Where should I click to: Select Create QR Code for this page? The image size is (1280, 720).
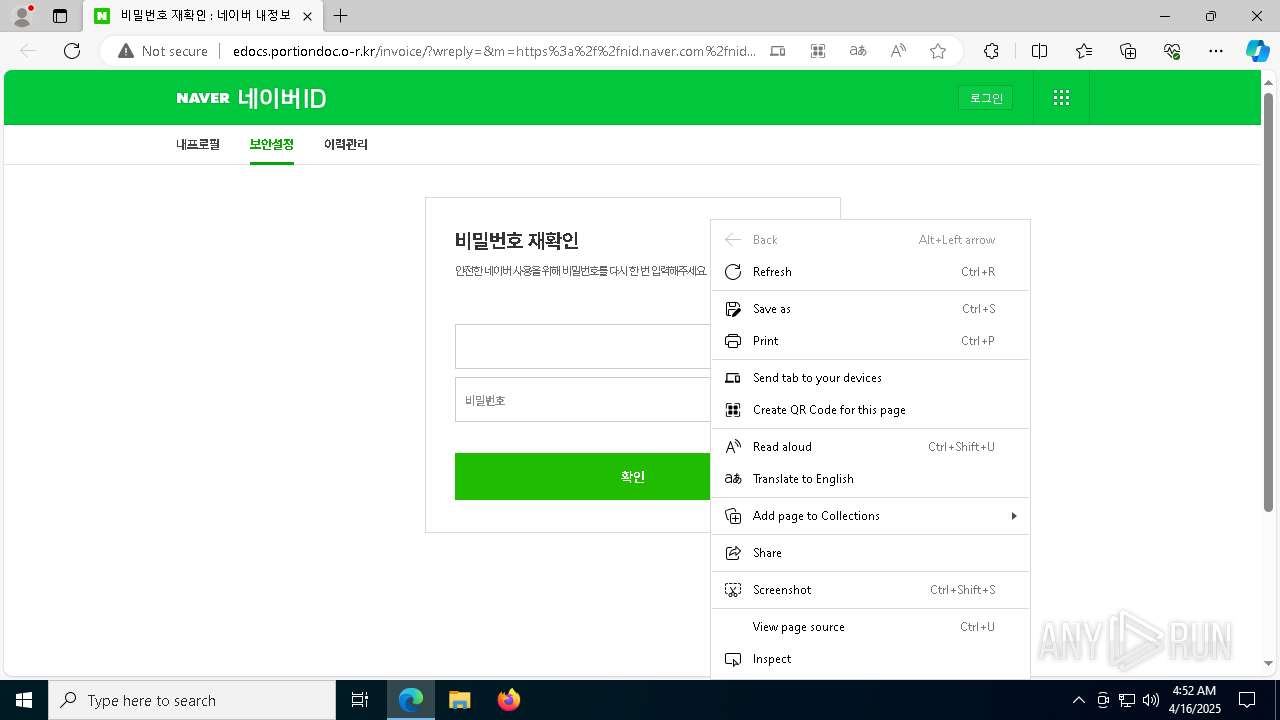(x=870, y=410)
